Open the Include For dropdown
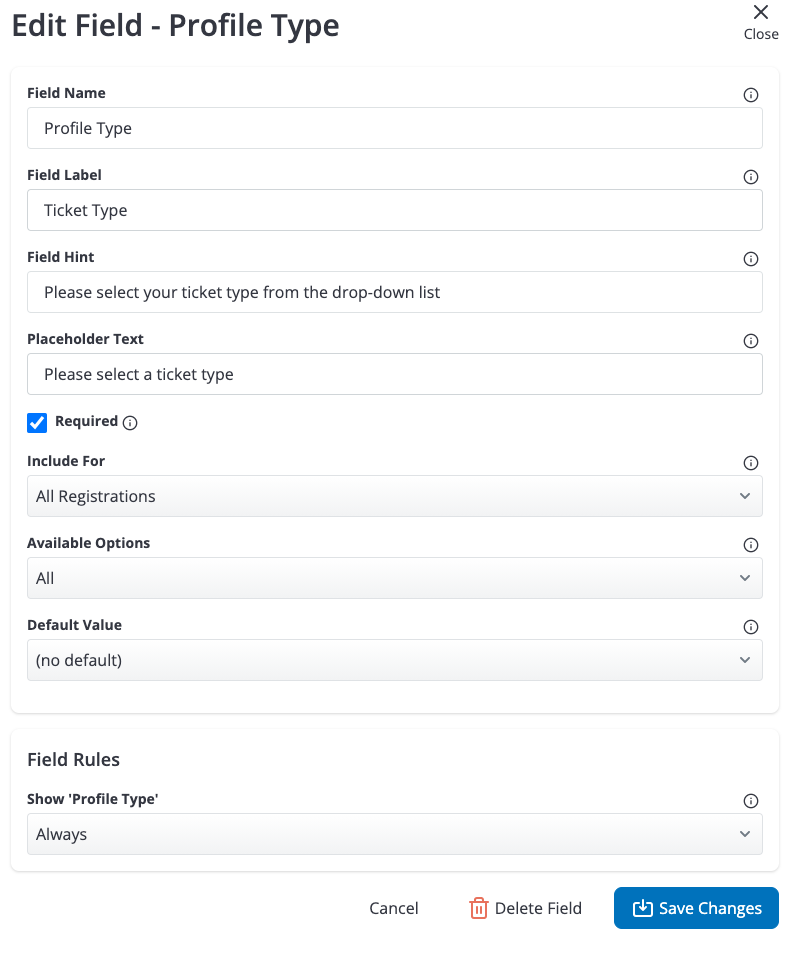Viewport: 785px width, 953px height. pos(394,496)
